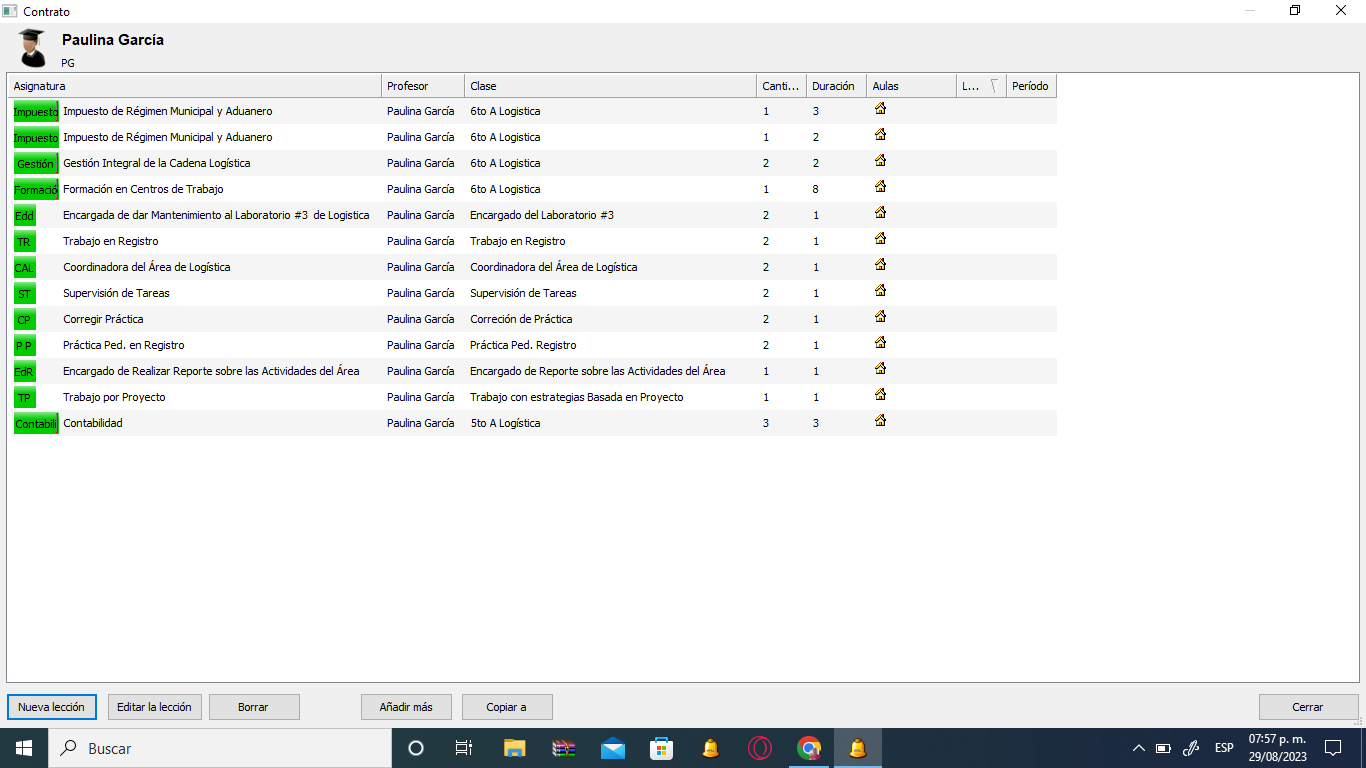The height and width of the screenshot is (768, 1366).
Task: Sort by the Asignatura column header
Action: (194, 86)
